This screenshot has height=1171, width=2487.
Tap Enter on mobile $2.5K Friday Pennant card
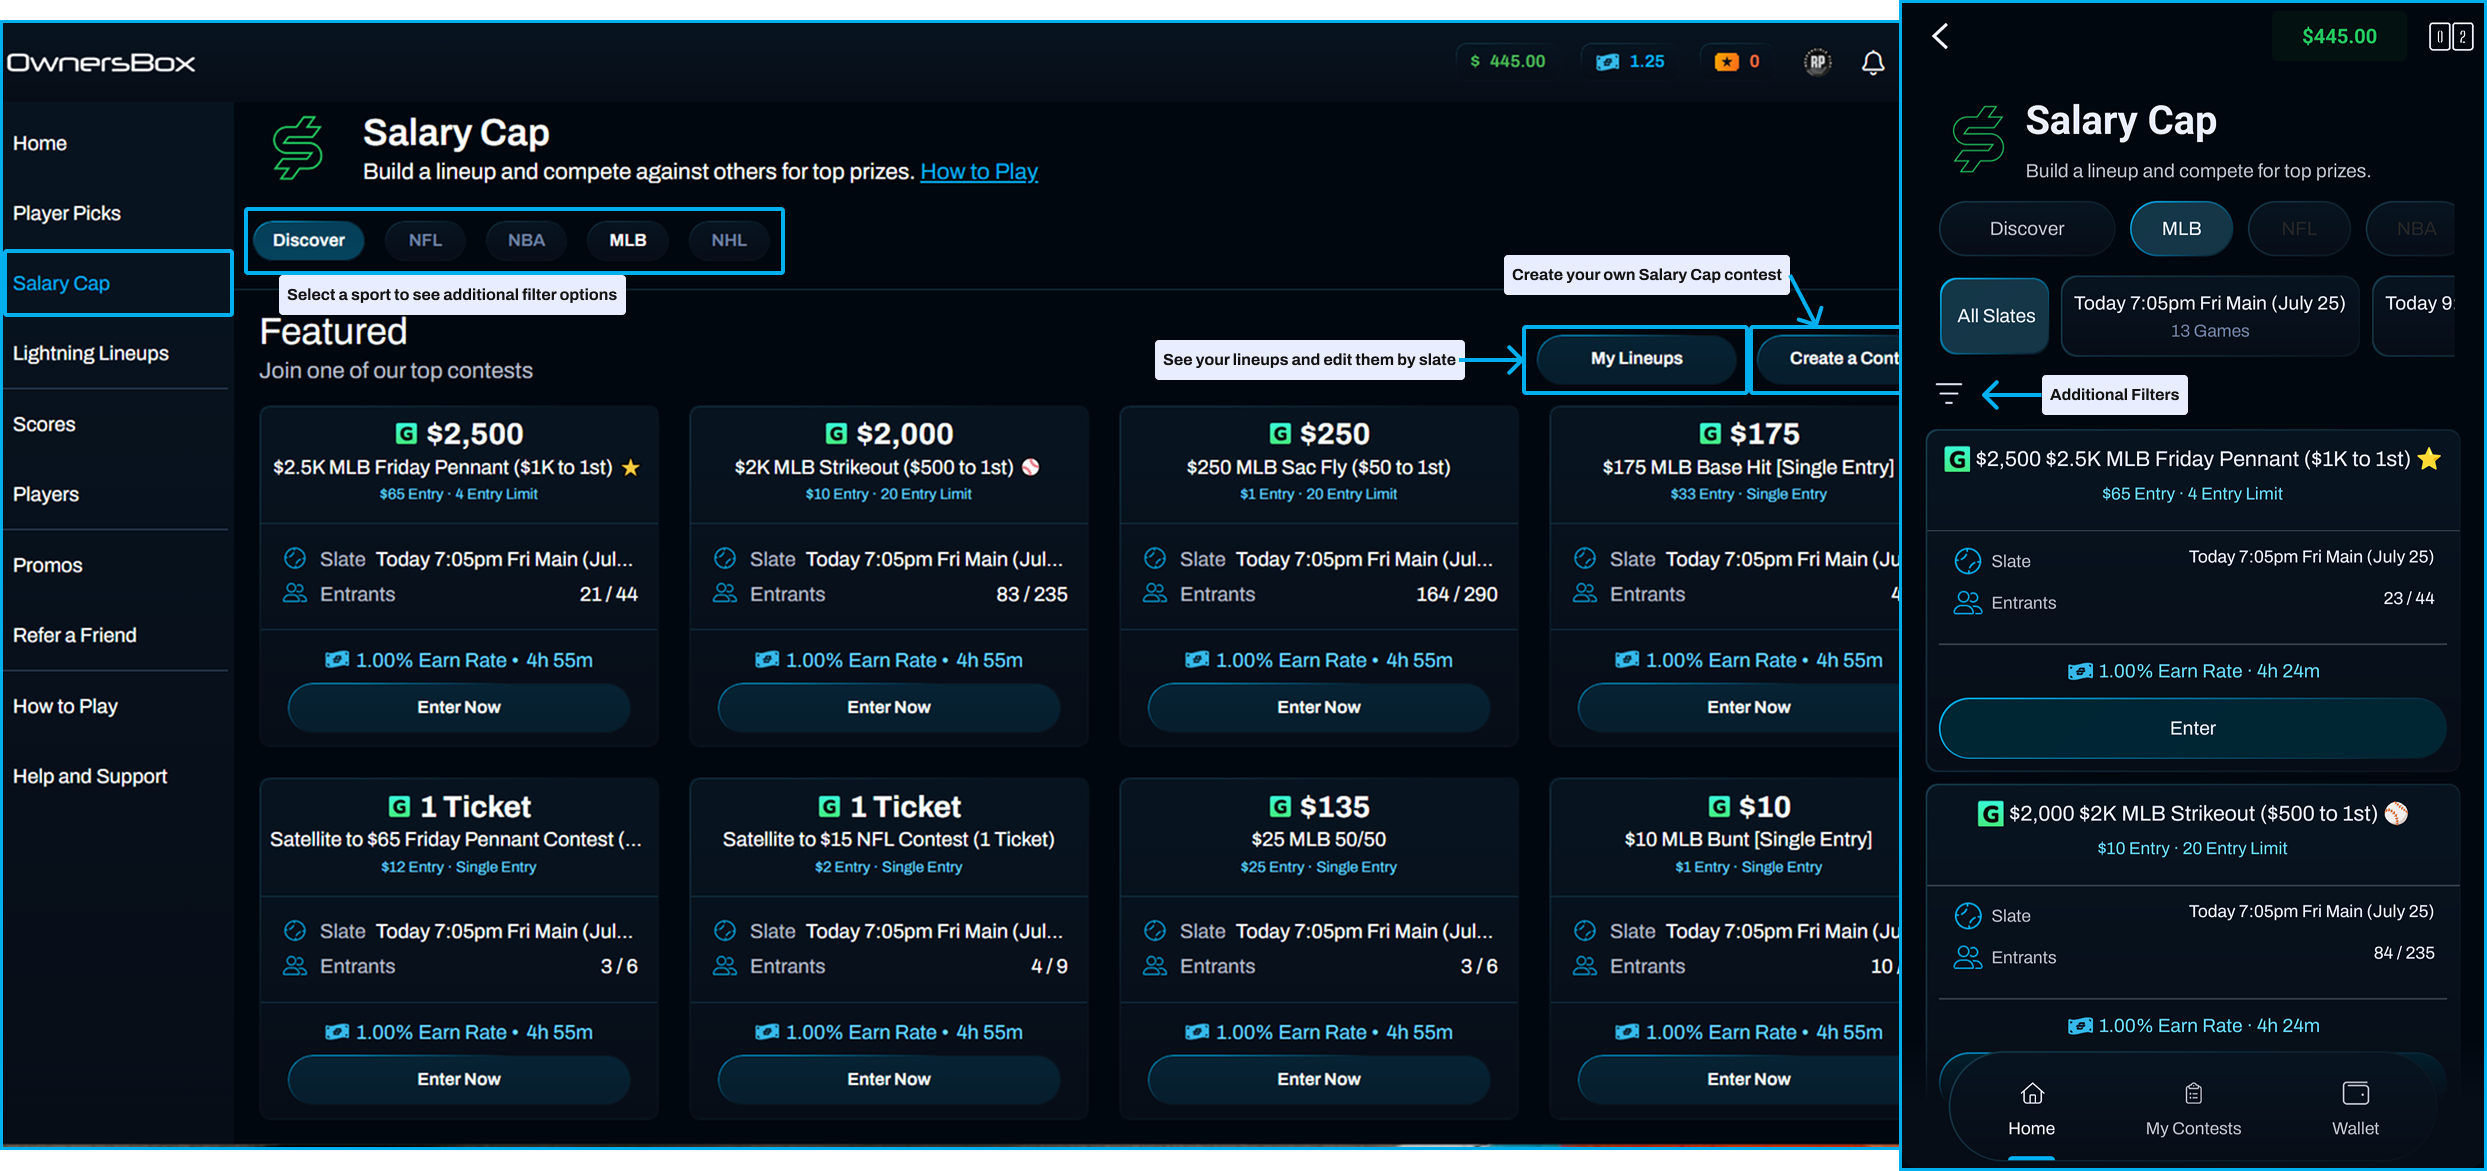click(2192, 728)
